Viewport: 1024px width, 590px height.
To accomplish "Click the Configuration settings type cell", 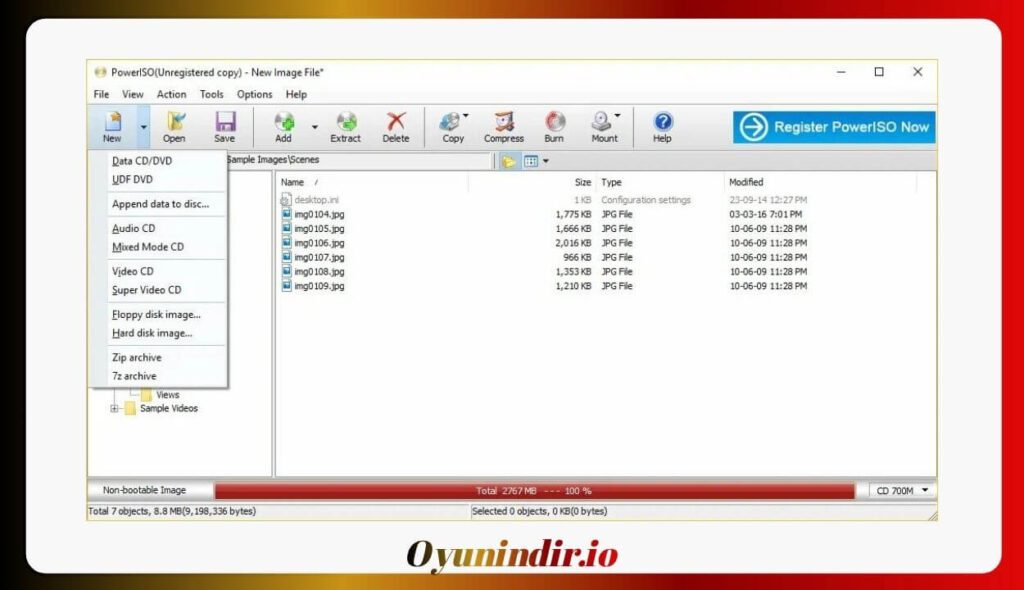I will point(646,200).
